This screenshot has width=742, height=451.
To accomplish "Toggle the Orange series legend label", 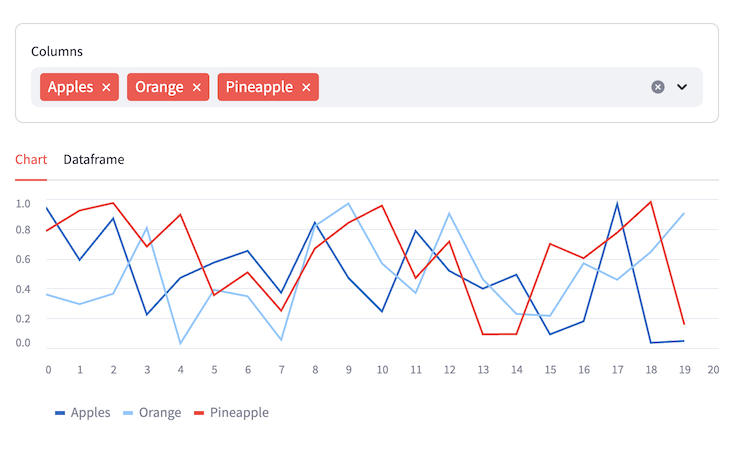I will click(159, 413).
